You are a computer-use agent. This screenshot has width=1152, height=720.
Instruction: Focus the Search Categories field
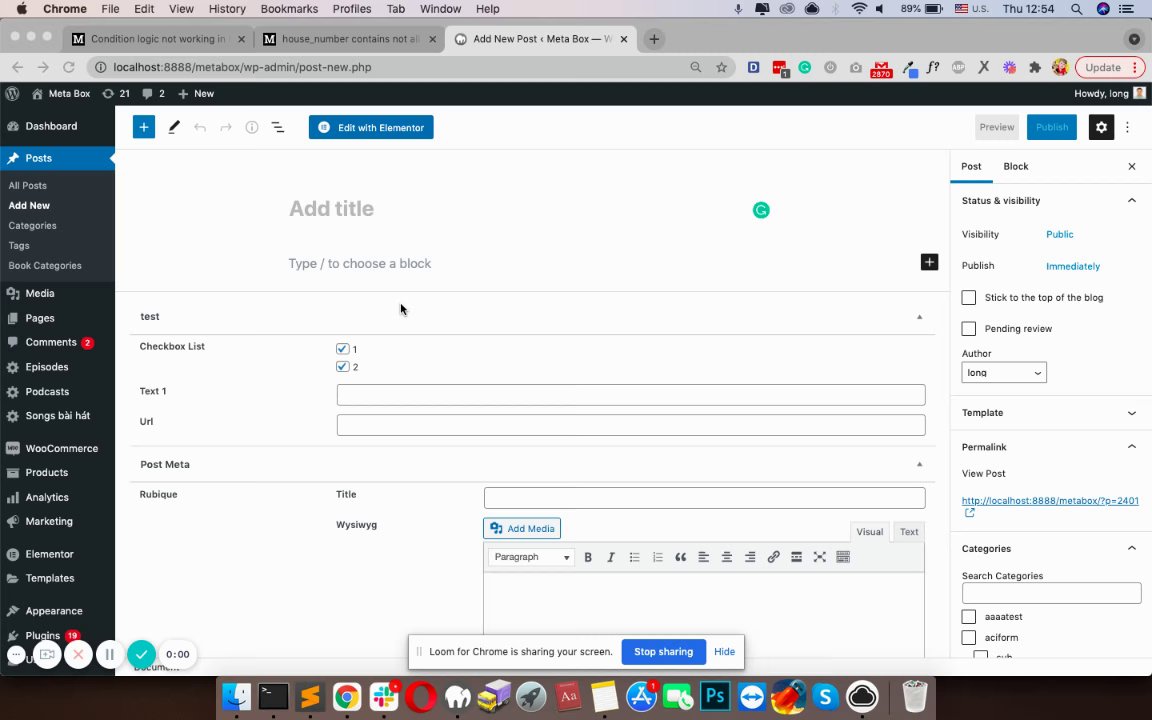pyautogui.click(x=1051, y=593)
